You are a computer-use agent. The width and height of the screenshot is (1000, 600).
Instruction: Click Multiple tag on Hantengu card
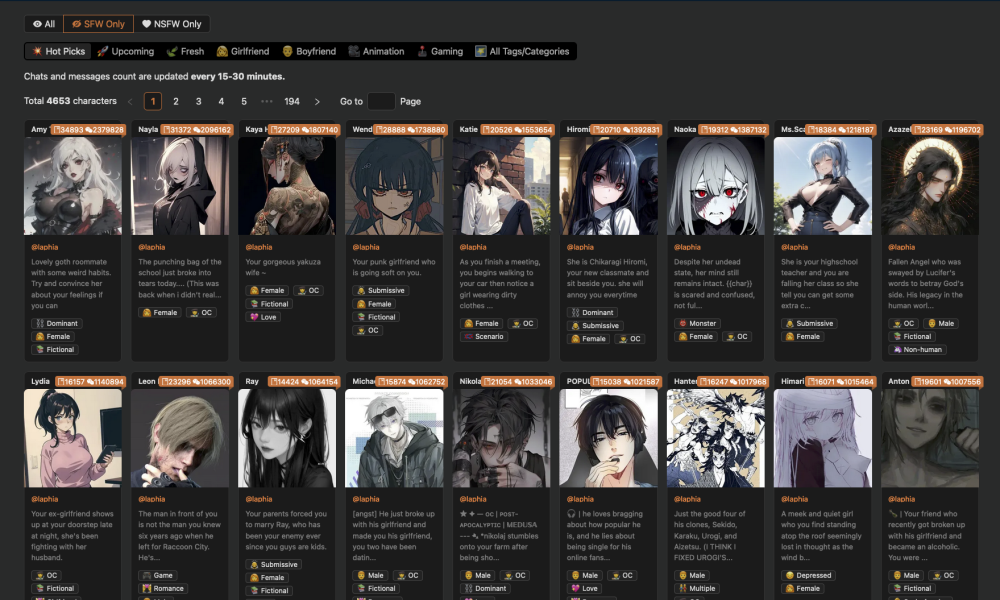pos(696,589)
